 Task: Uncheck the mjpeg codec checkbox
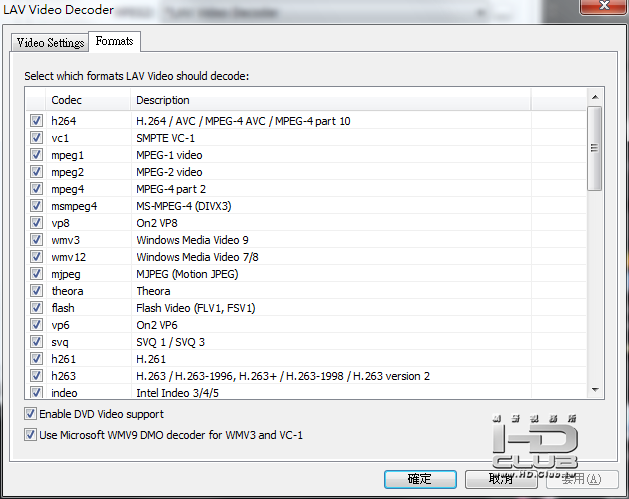[37, 274]
